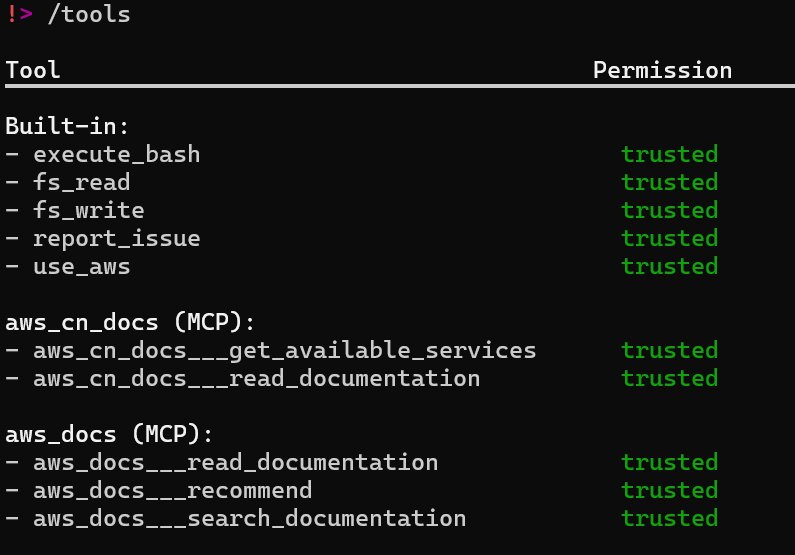Click the Built-in section heading
The image size is (795, 555).
point(67,126)
